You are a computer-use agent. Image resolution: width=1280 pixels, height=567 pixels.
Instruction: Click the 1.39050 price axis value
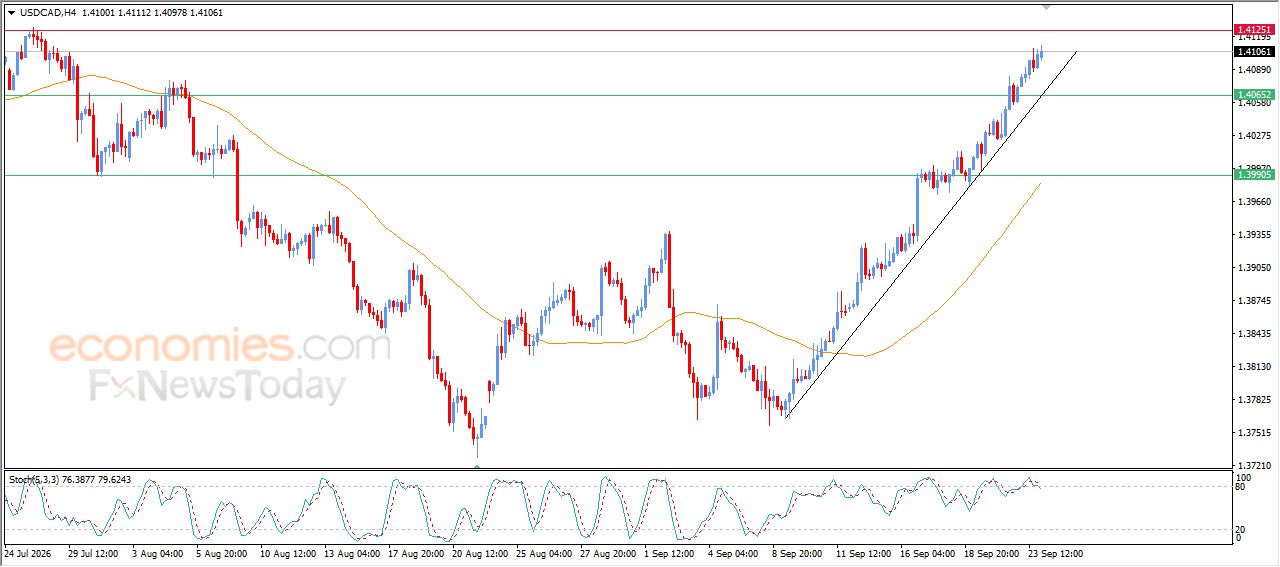click(1254, 268)
